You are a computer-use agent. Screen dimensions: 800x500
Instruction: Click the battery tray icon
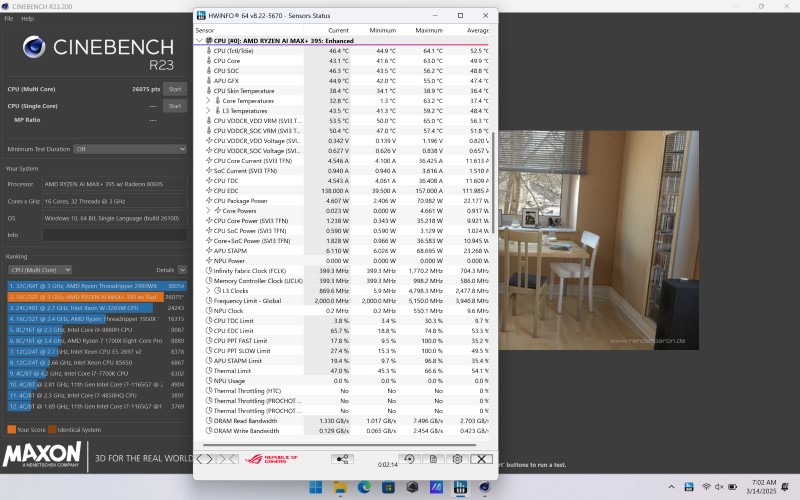tap(733, 487)
